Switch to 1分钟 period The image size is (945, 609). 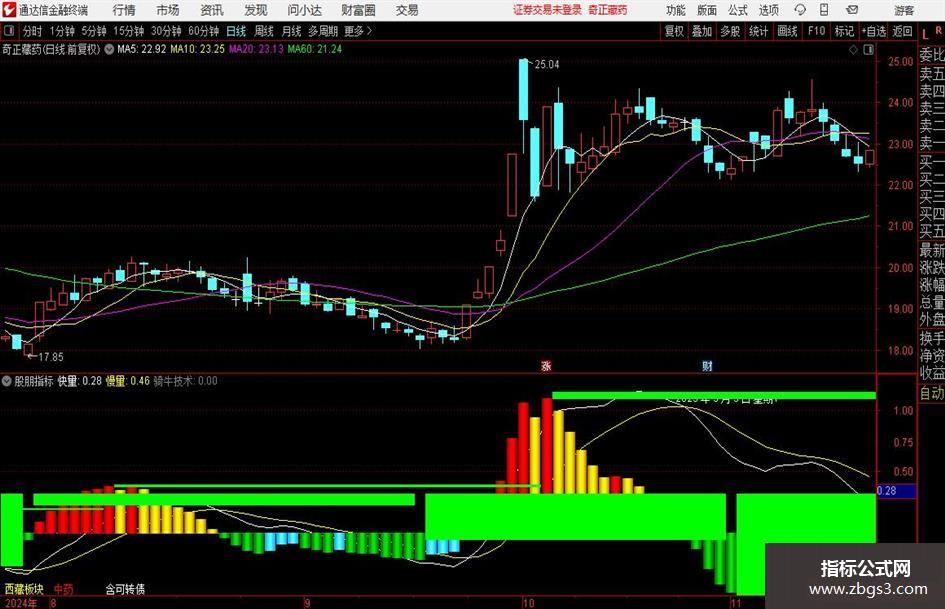[62, 31]
